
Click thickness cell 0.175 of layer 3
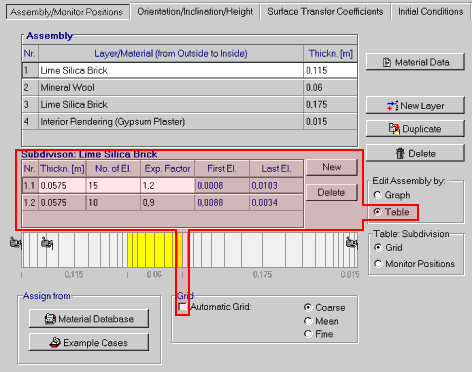coord(330,105)
